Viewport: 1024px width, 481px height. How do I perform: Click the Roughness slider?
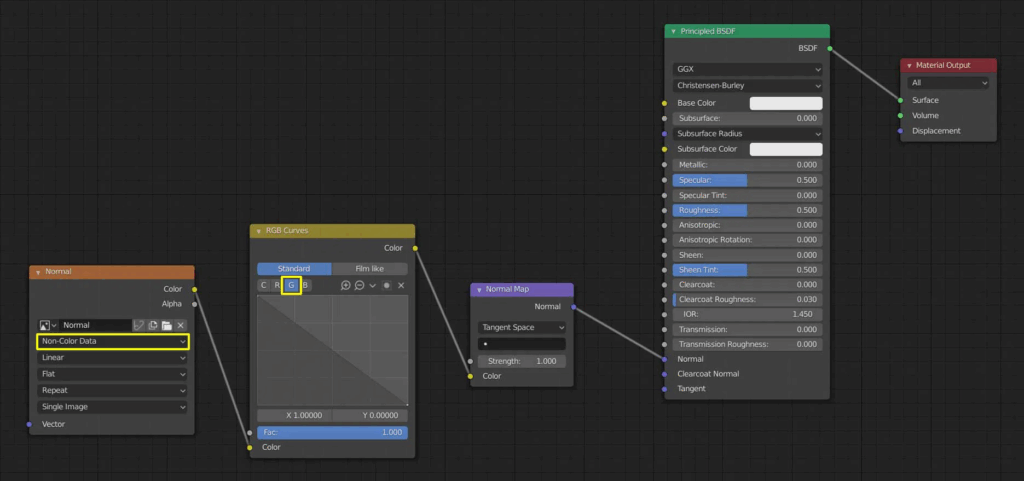coord(747,210)
